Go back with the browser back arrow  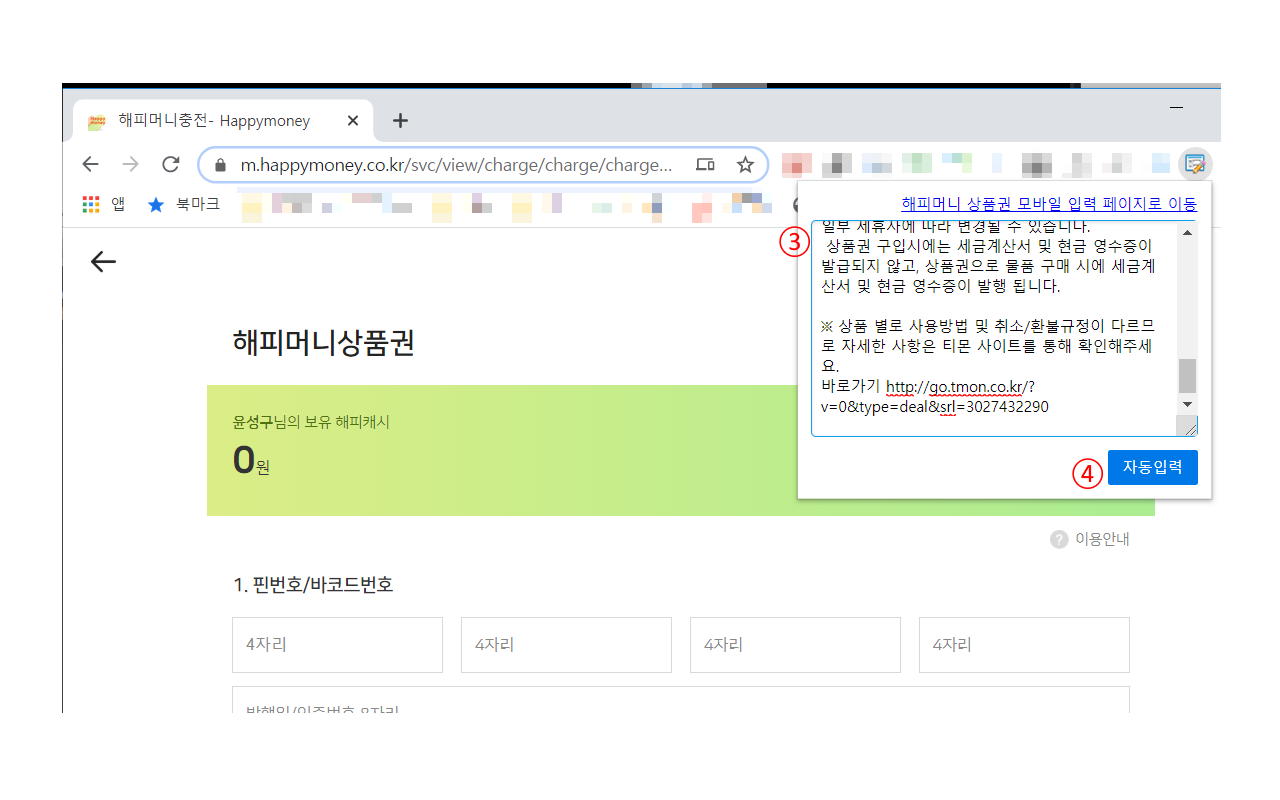coord(91,164)
